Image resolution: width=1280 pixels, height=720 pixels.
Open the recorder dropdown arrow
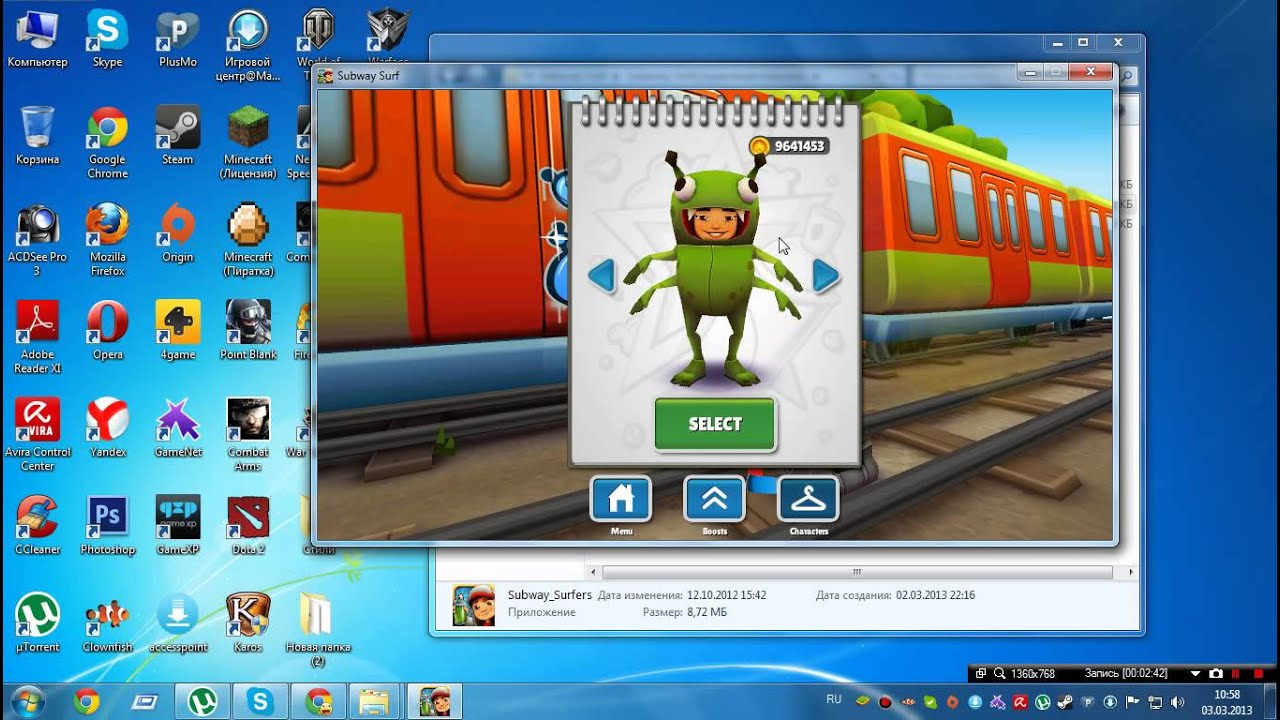pos(1195,674)
